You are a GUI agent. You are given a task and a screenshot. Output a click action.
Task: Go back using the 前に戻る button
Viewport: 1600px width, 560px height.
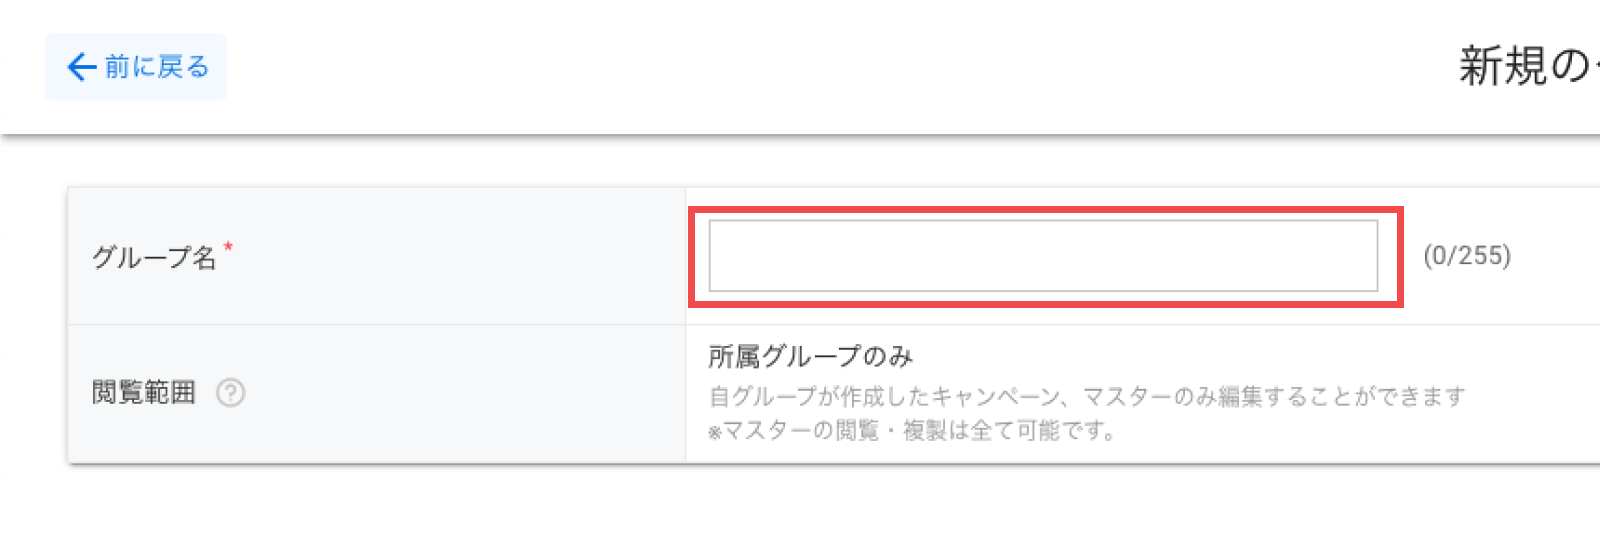coord(136,67)
